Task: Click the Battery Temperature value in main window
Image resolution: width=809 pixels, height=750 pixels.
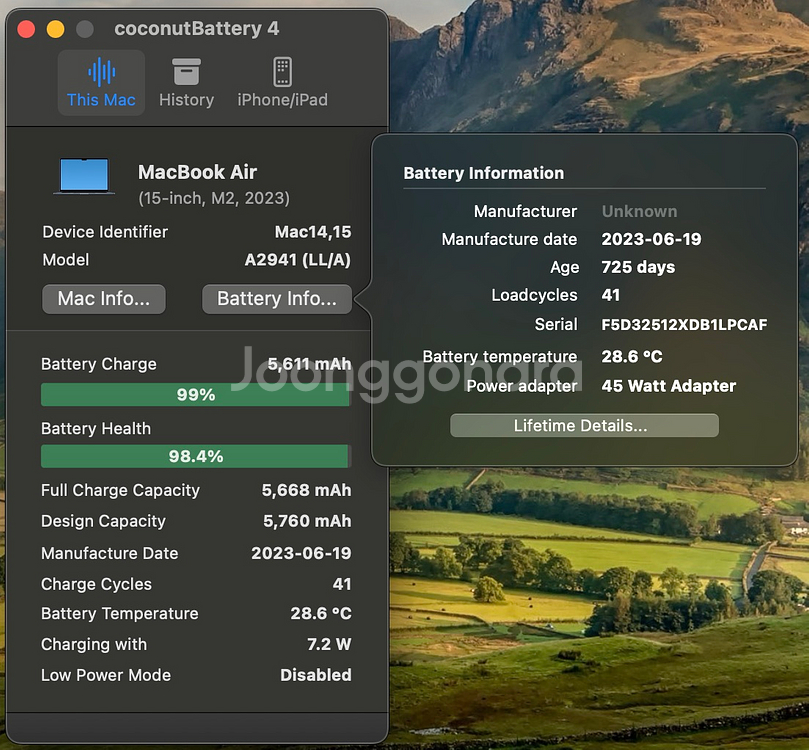Action: 321,613
